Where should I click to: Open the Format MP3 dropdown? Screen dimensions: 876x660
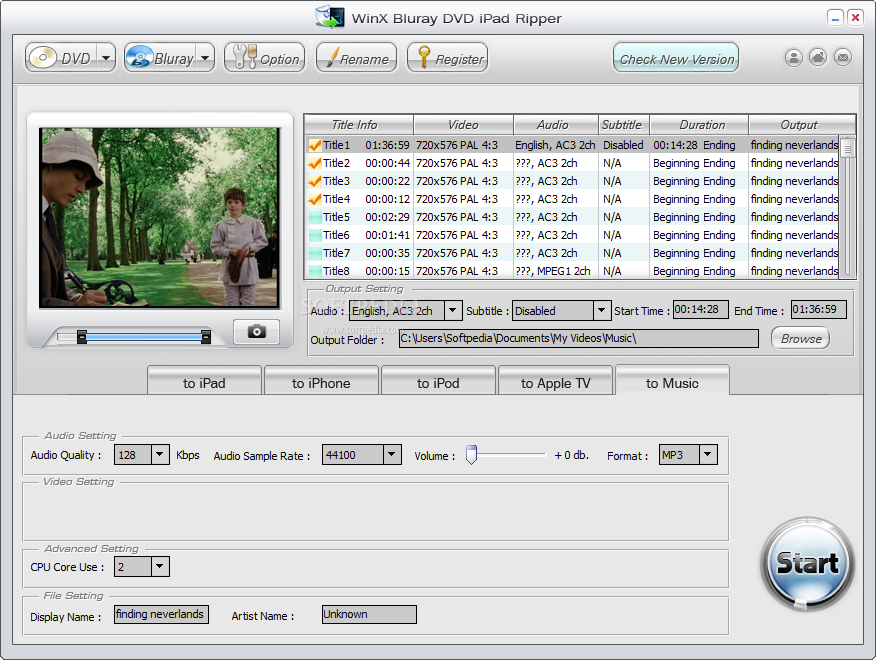click(x=708, y=455)
